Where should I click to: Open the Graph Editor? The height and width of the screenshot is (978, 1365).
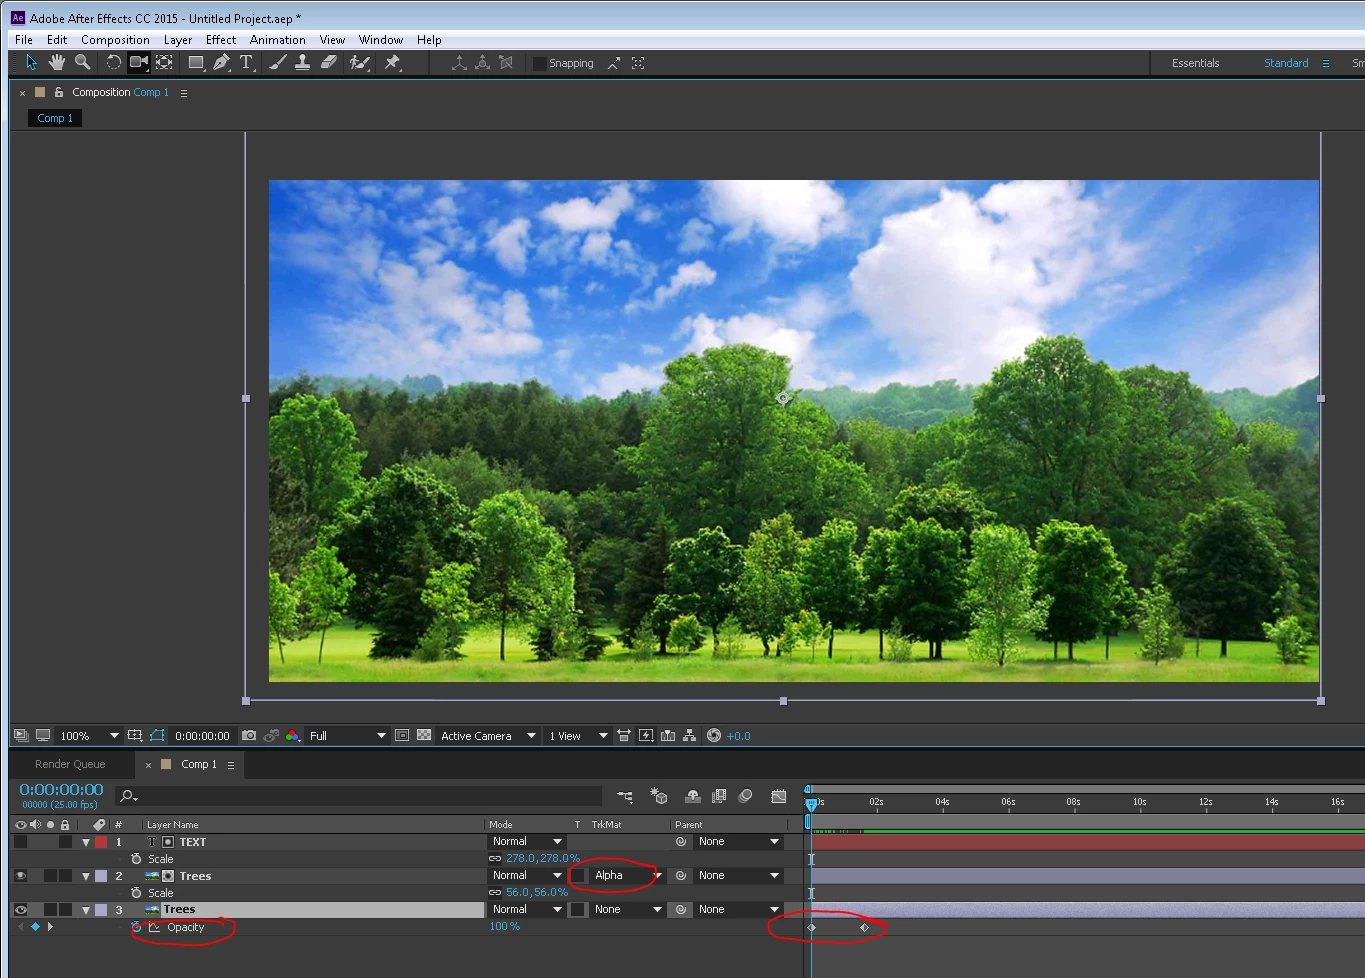779,796
